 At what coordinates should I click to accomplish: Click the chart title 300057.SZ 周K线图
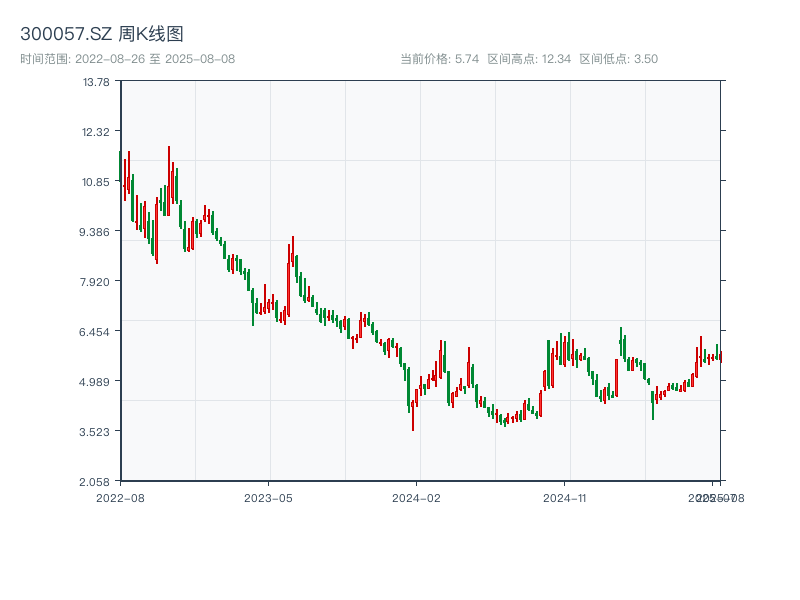tap(102, 35)
